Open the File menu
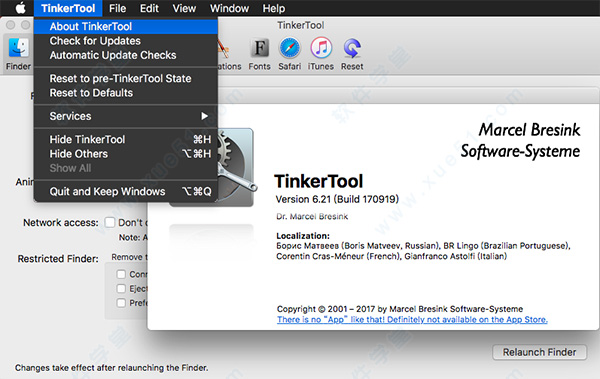600x379 pixels. coord(117,8)
